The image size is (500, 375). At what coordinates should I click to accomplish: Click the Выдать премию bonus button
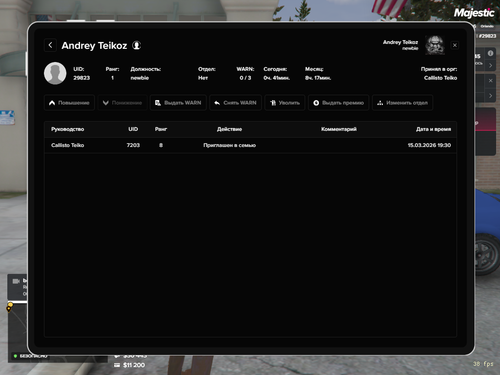click(x=338, y=103)
